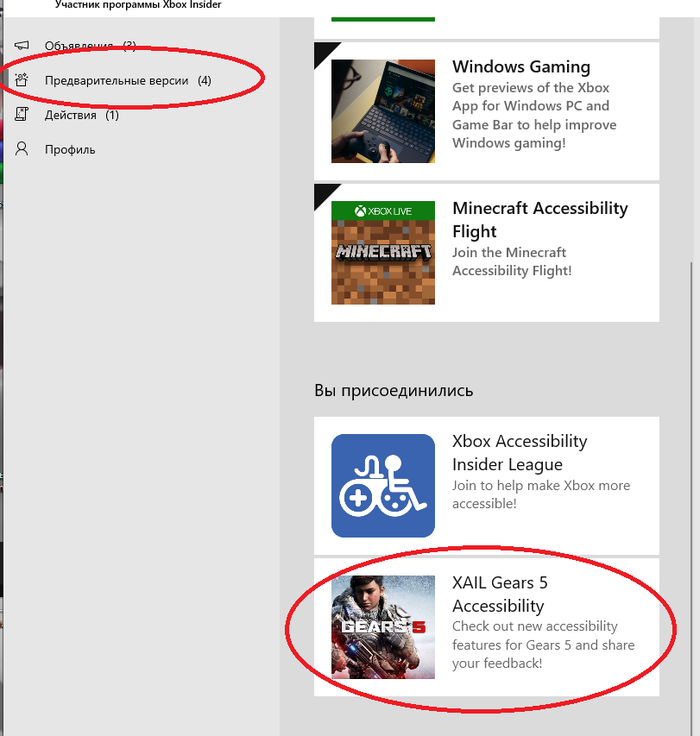Click the previews gift icon
Screen dimensions: 700x736
[22, 80]
